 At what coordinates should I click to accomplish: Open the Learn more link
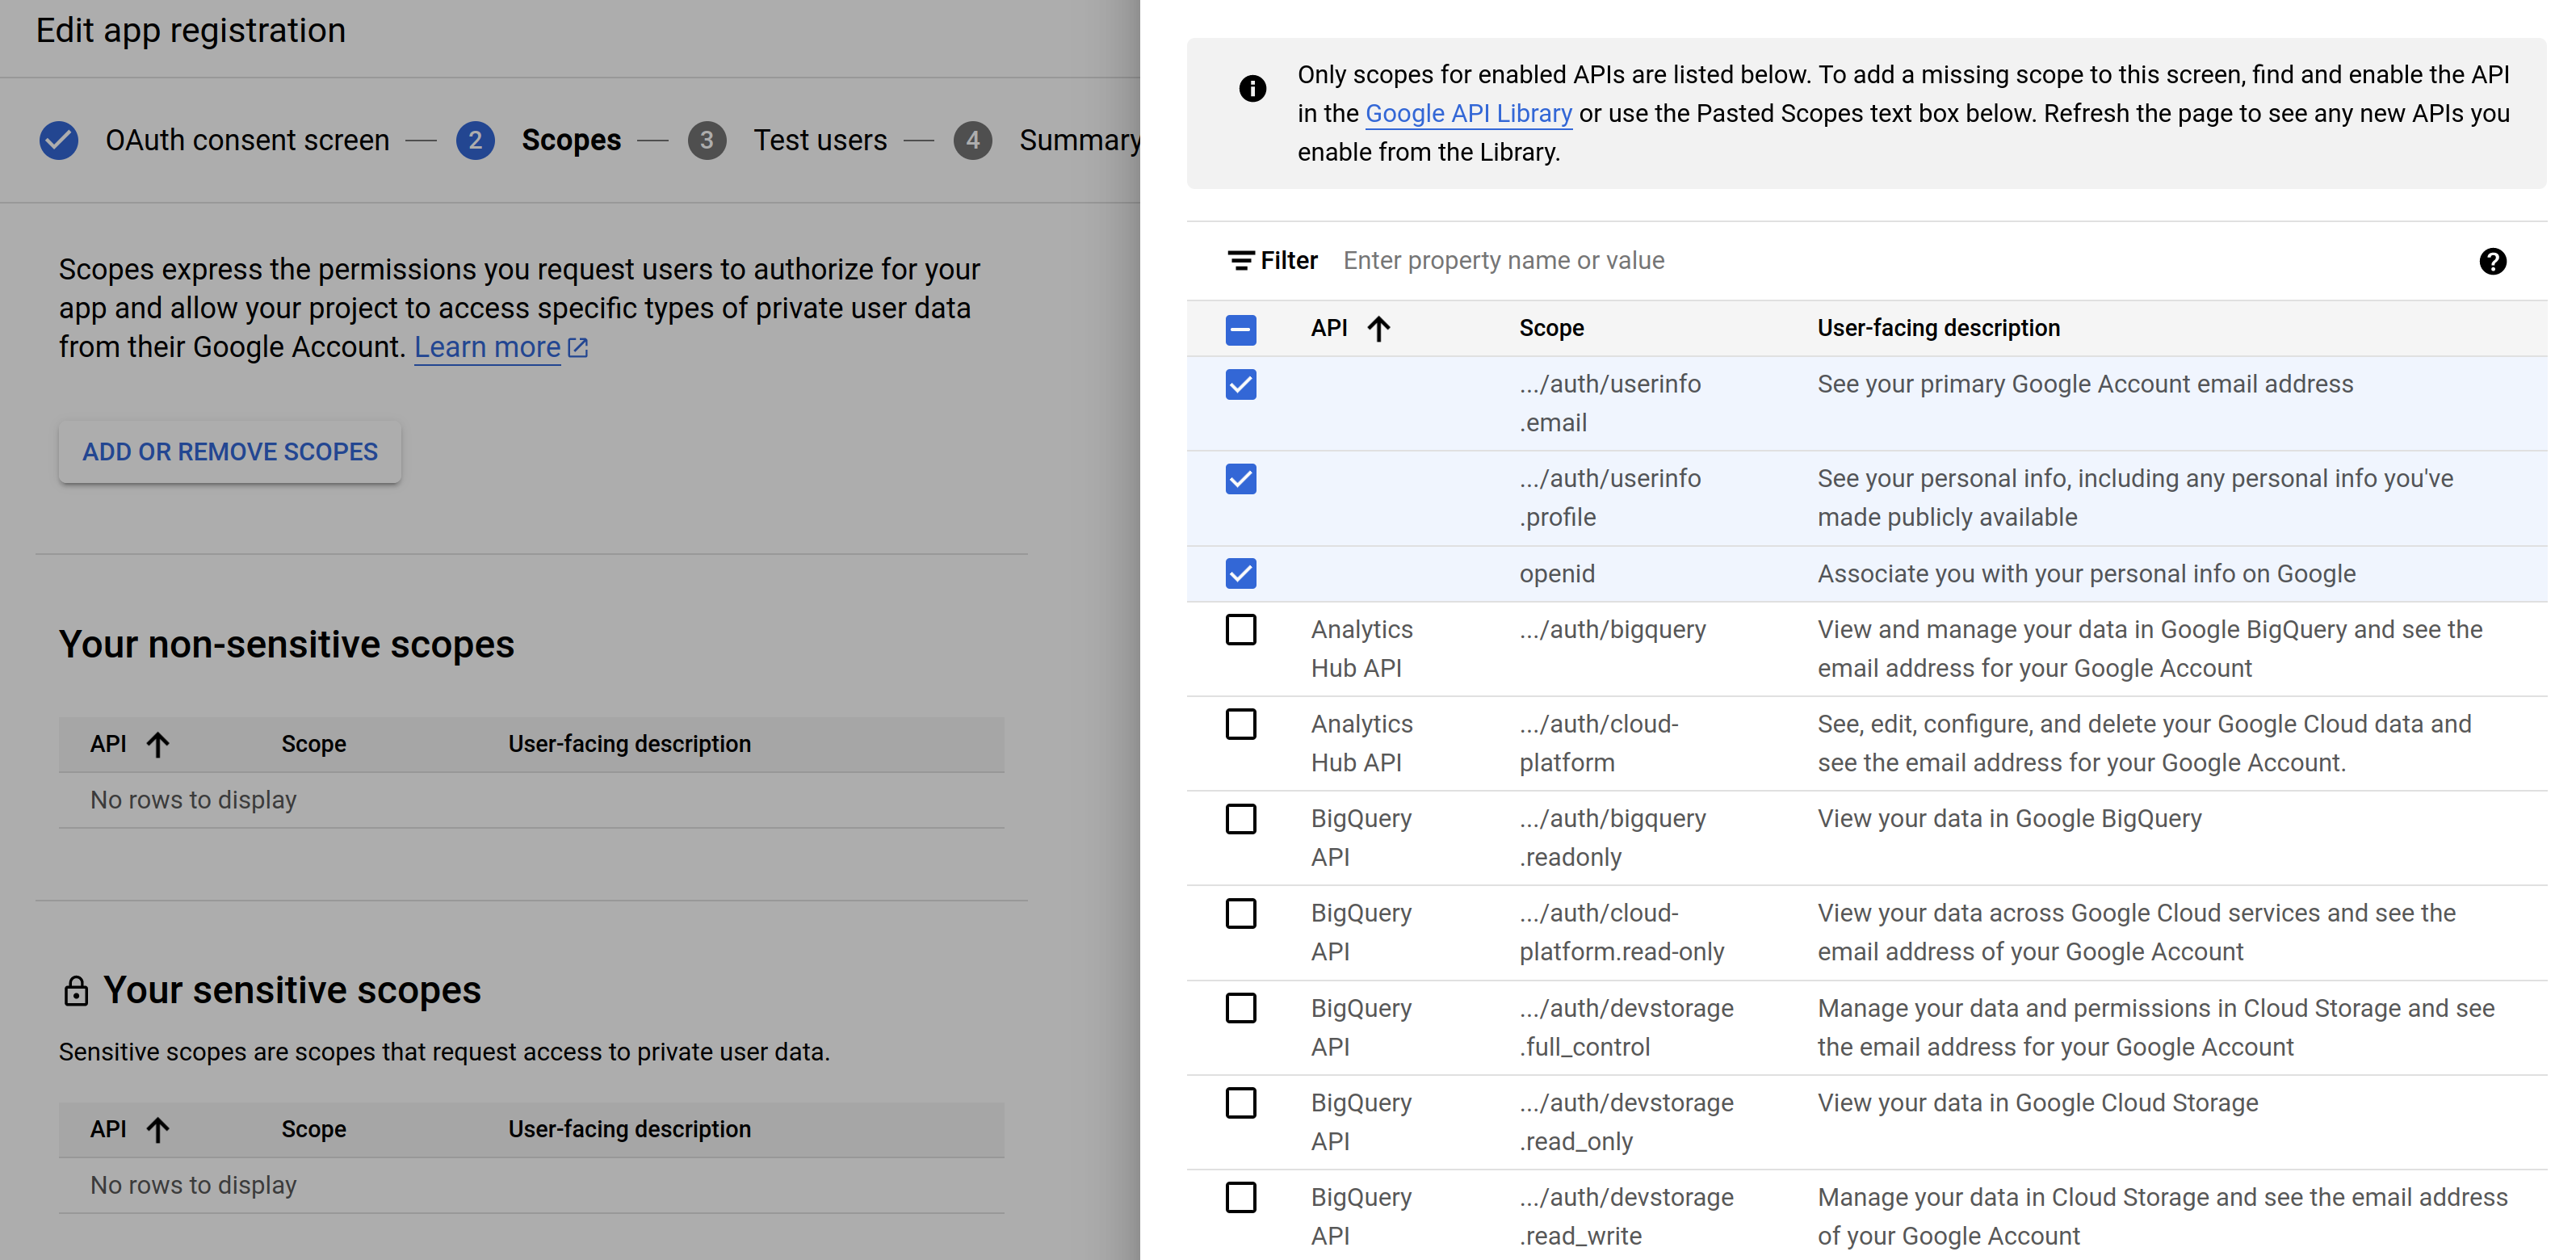coord(487,347)
